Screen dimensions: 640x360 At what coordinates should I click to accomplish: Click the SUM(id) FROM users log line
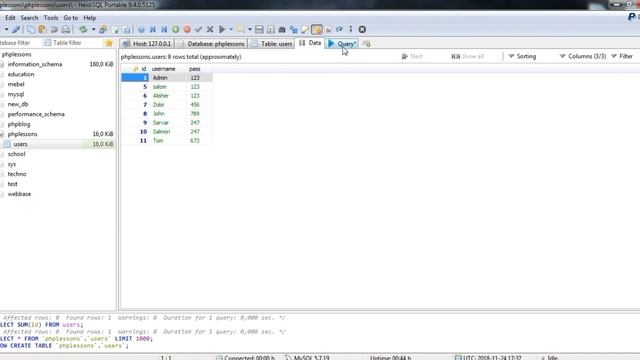pyautogui.click(x=42, y=324)
